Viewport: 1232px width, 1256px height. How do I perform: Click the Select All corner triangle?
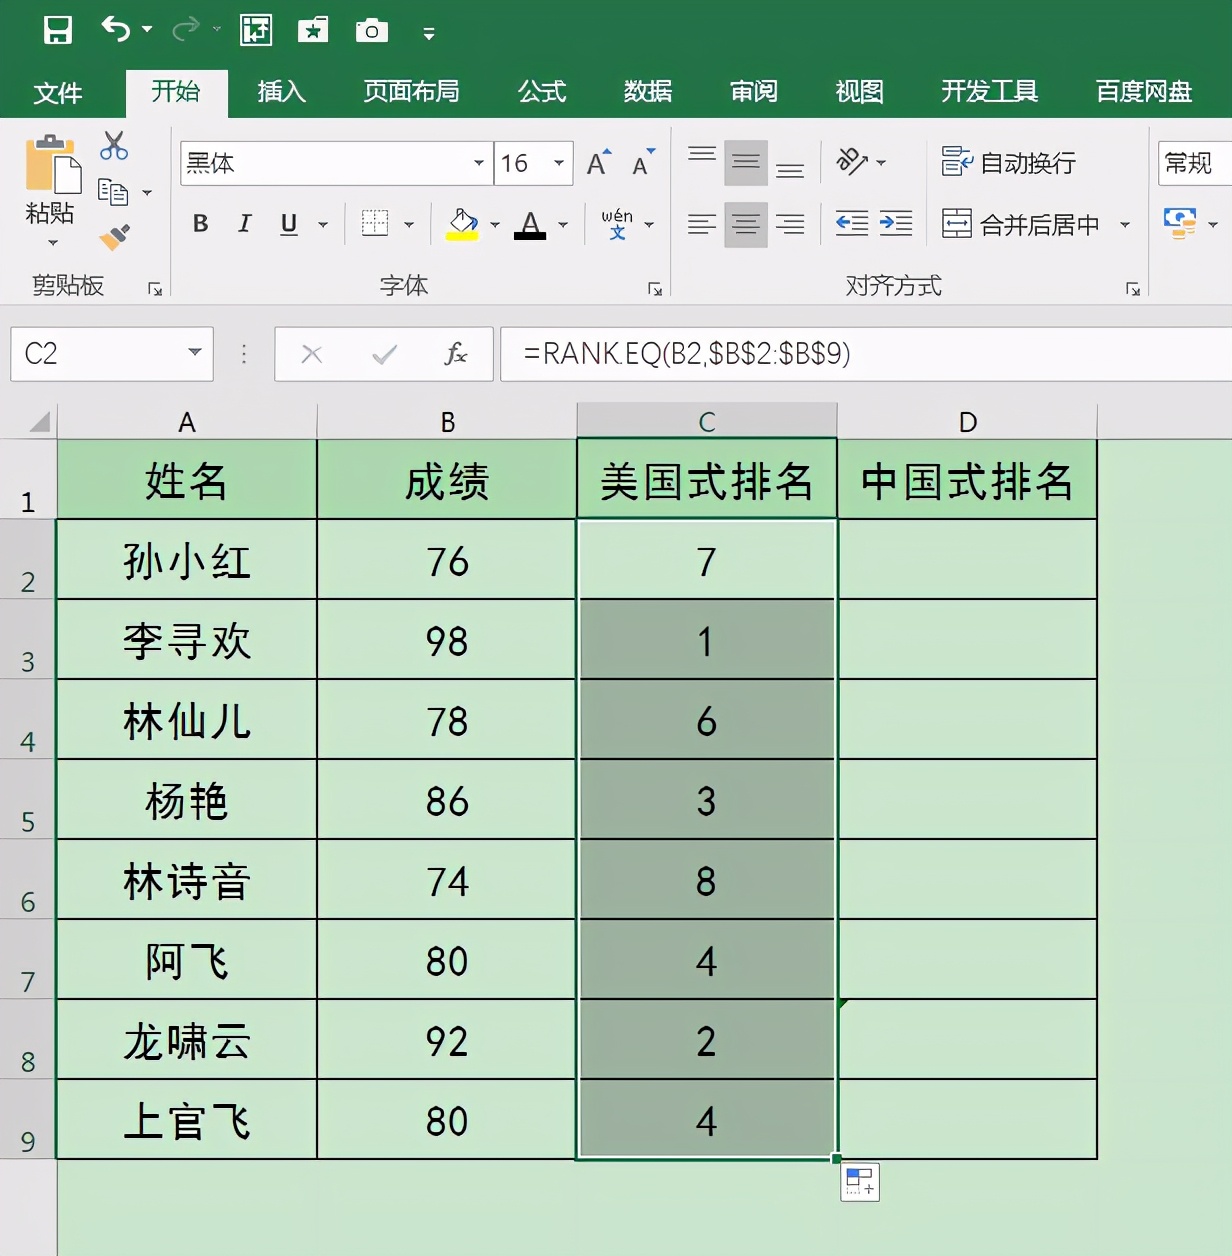tap(39, 421)
